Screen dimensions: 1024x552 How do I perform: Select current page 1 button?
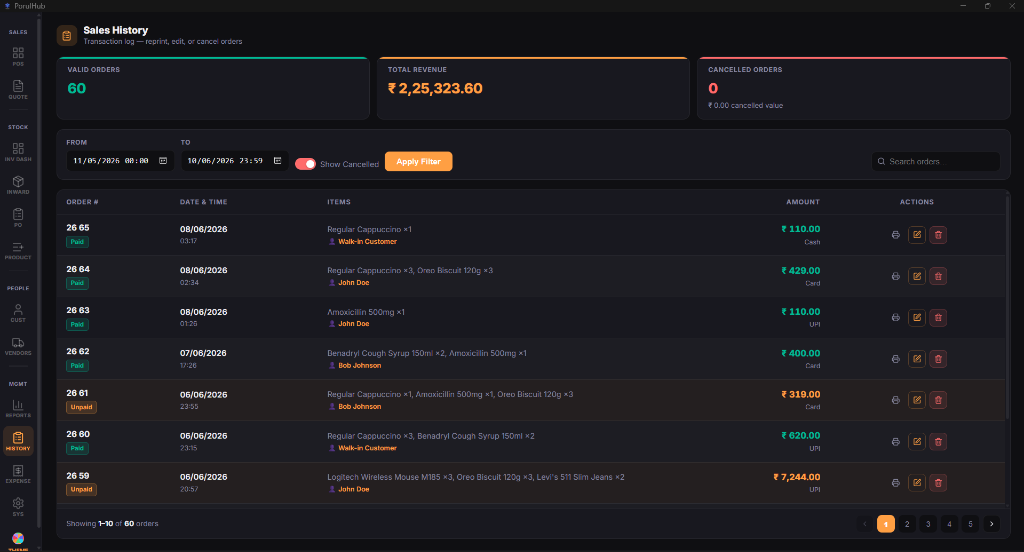886,524
